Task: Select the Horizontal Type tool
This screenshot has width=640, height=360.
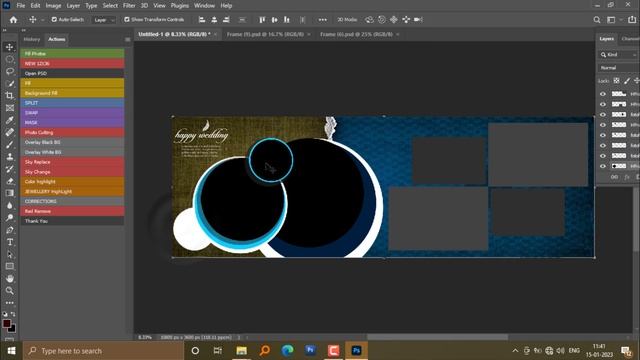Action: click(9, 242)
